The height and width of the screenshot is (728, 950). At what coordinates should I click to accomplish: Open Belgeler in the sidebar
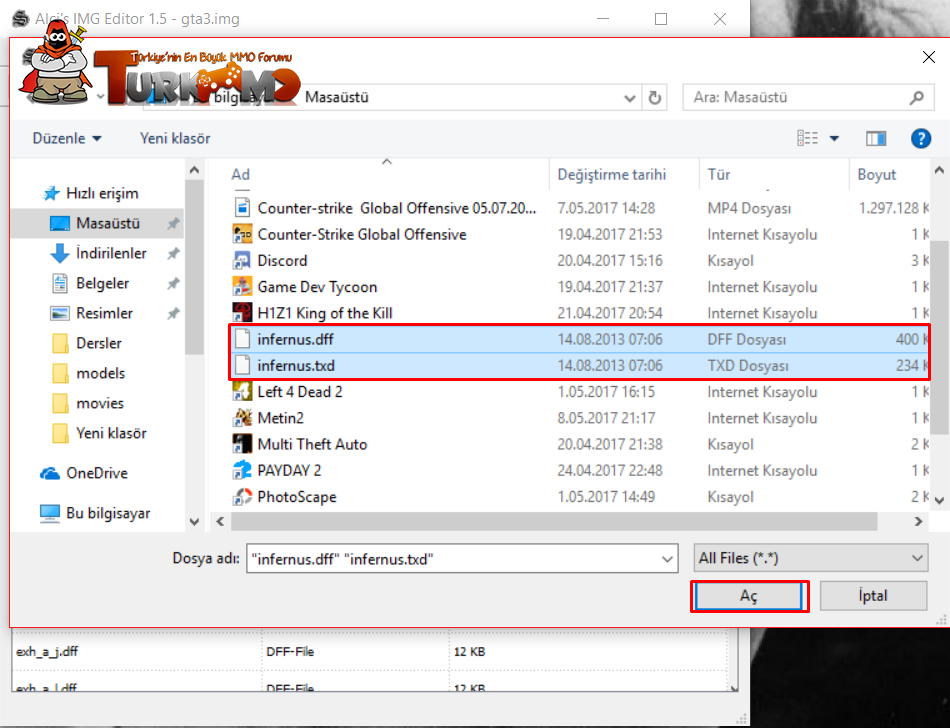[102, 283]
